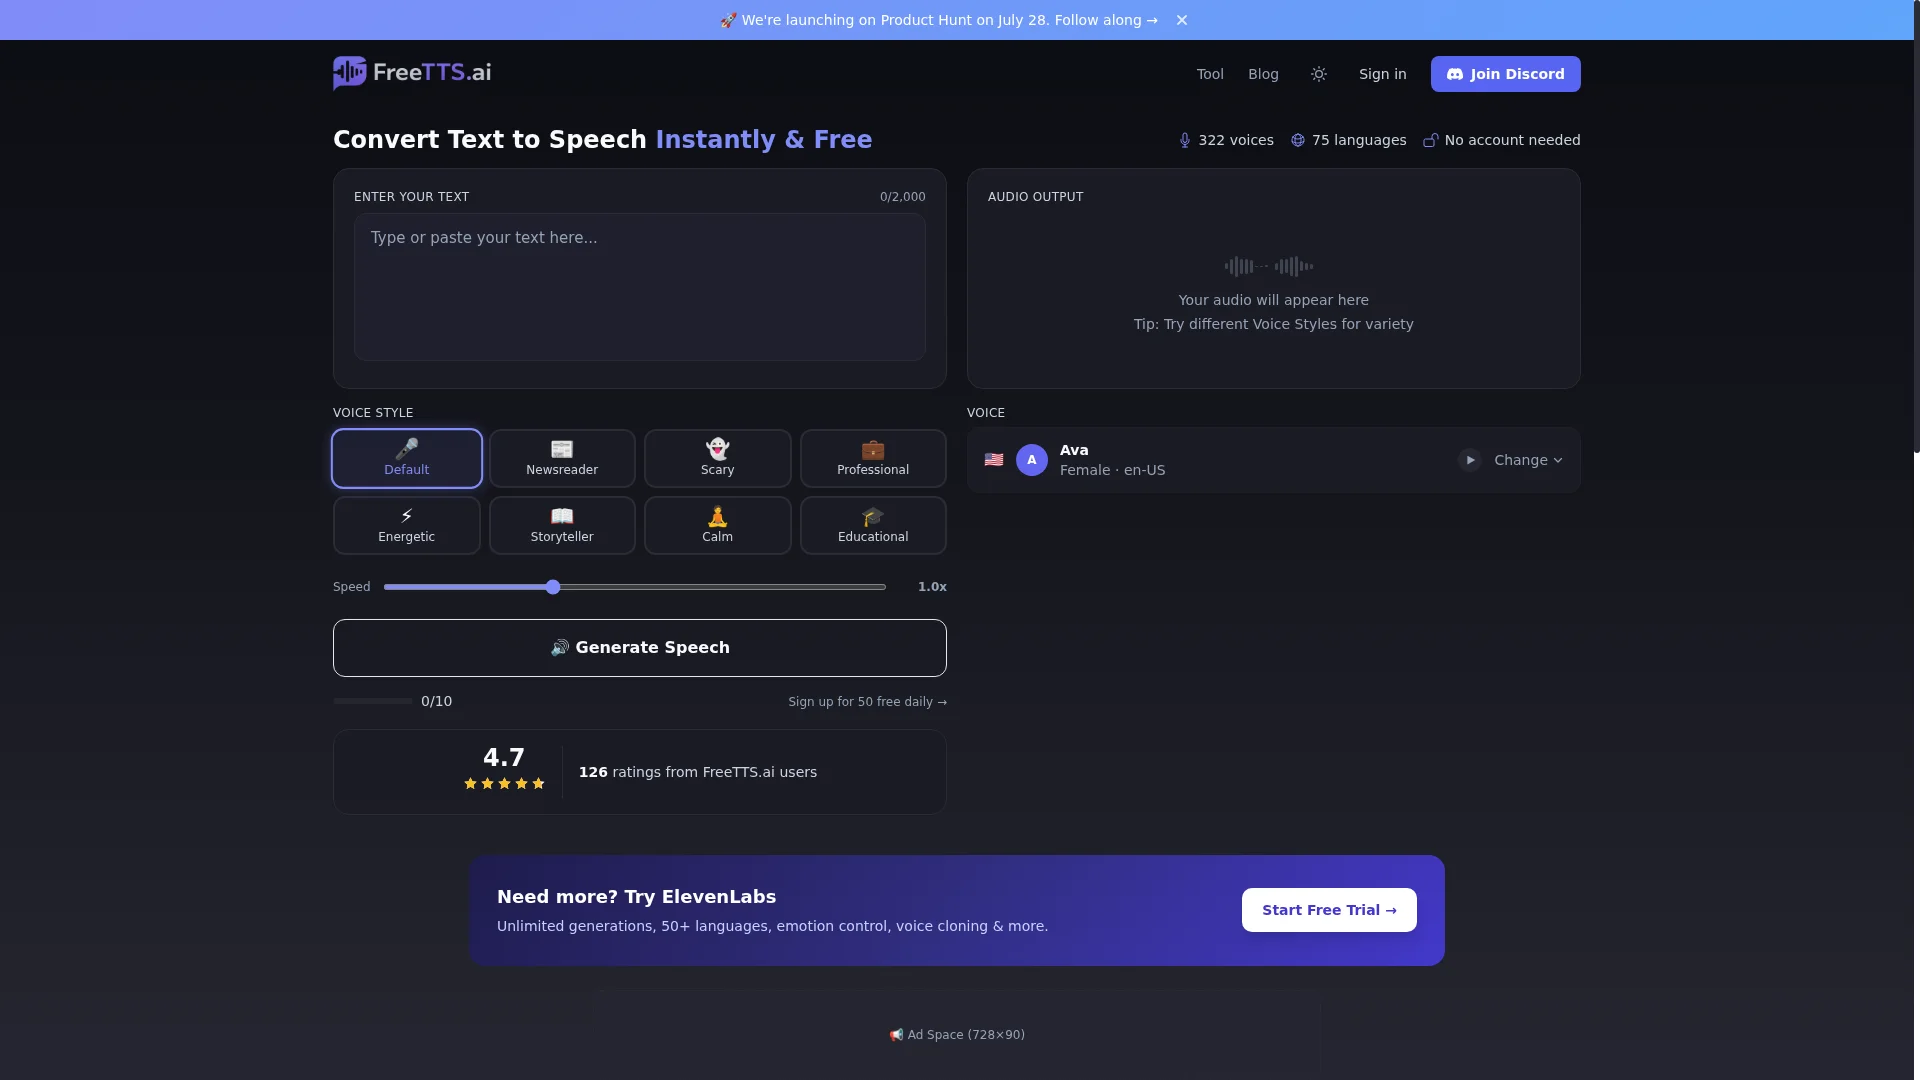Click the globe icon beside 75 languages
1920x1080 pixels.
pyautogui.click(x=1298, y=140)
